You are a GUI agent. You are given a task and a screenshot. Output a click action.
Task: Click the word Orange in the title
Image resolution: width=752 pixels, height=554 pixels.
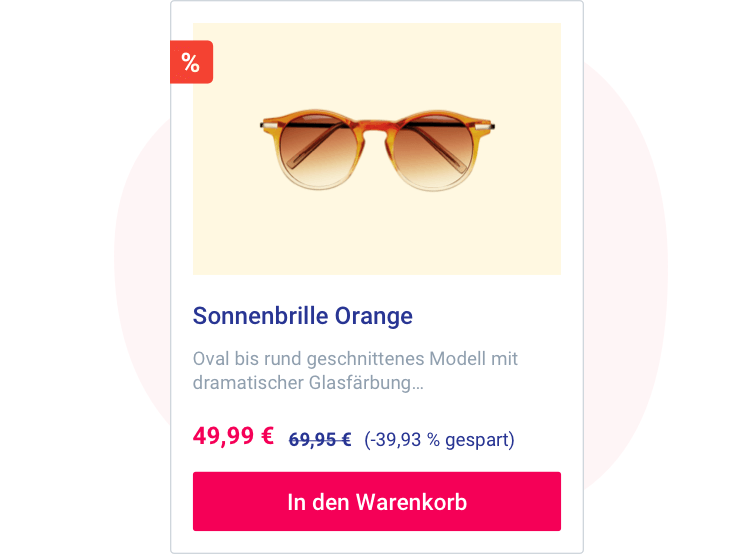coord(374,316)
